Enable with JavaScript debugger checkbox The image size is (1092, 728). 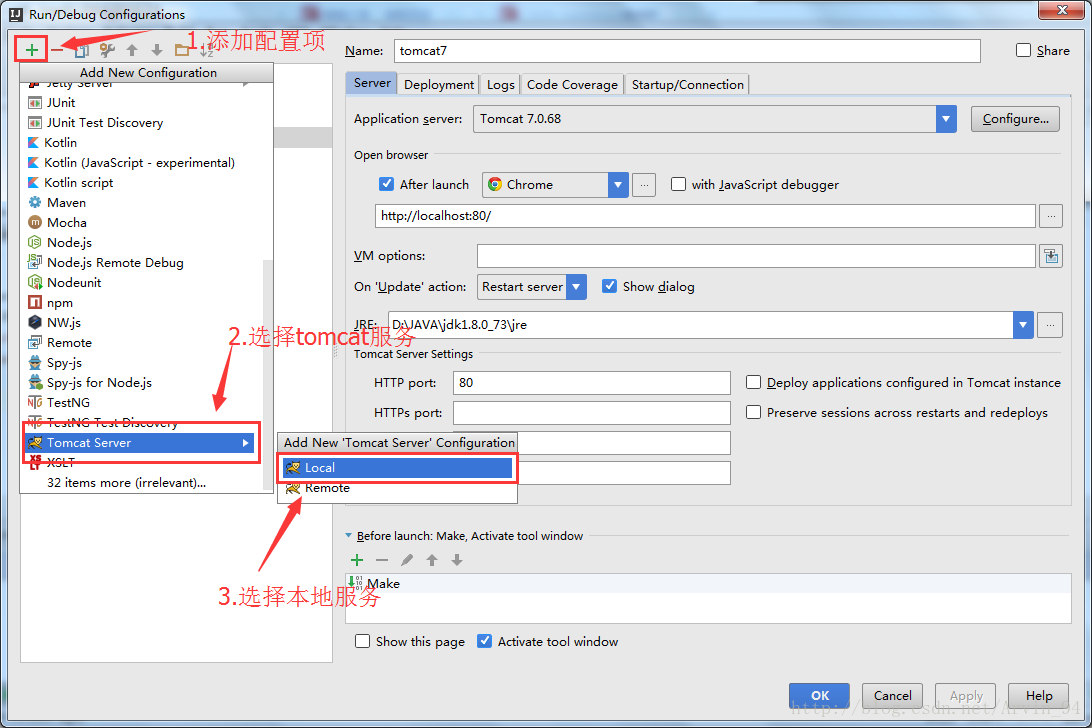678,184
